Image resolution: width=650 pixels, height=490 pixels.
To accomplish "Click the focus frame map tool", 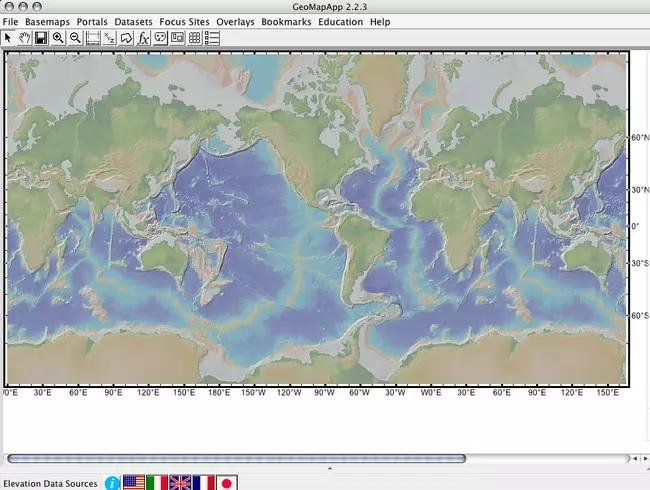I will click(92, 38).
